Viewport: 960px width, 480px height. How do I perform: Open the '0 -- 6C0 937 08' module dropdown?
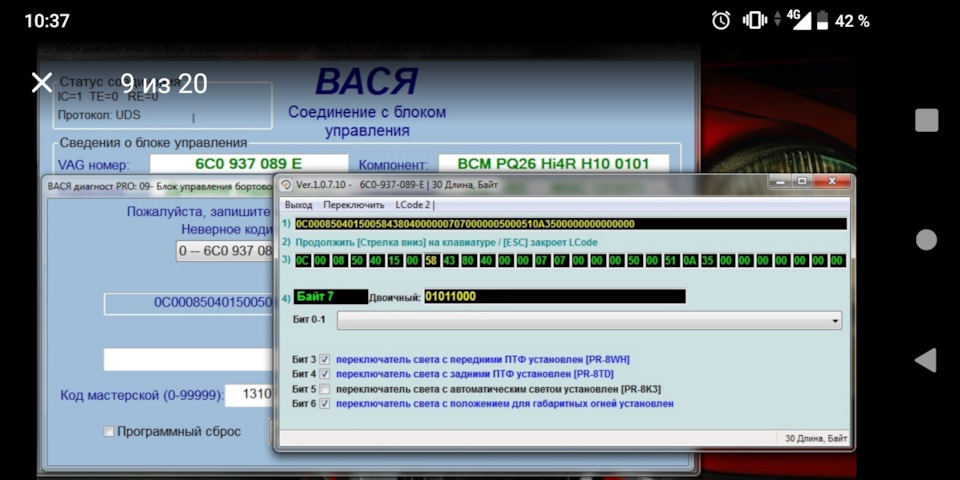[x=225, y=250]
